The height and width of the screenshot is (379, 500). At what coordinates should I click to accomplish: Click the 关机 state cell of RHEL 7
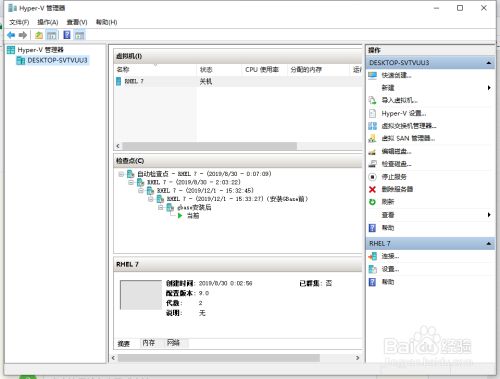pos(206,81)
